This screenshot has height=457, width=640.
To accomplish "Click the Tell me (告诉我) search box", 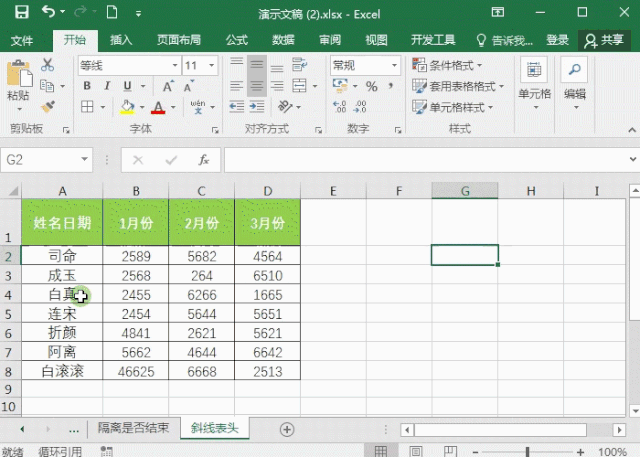I will click(x=505, y=40).
